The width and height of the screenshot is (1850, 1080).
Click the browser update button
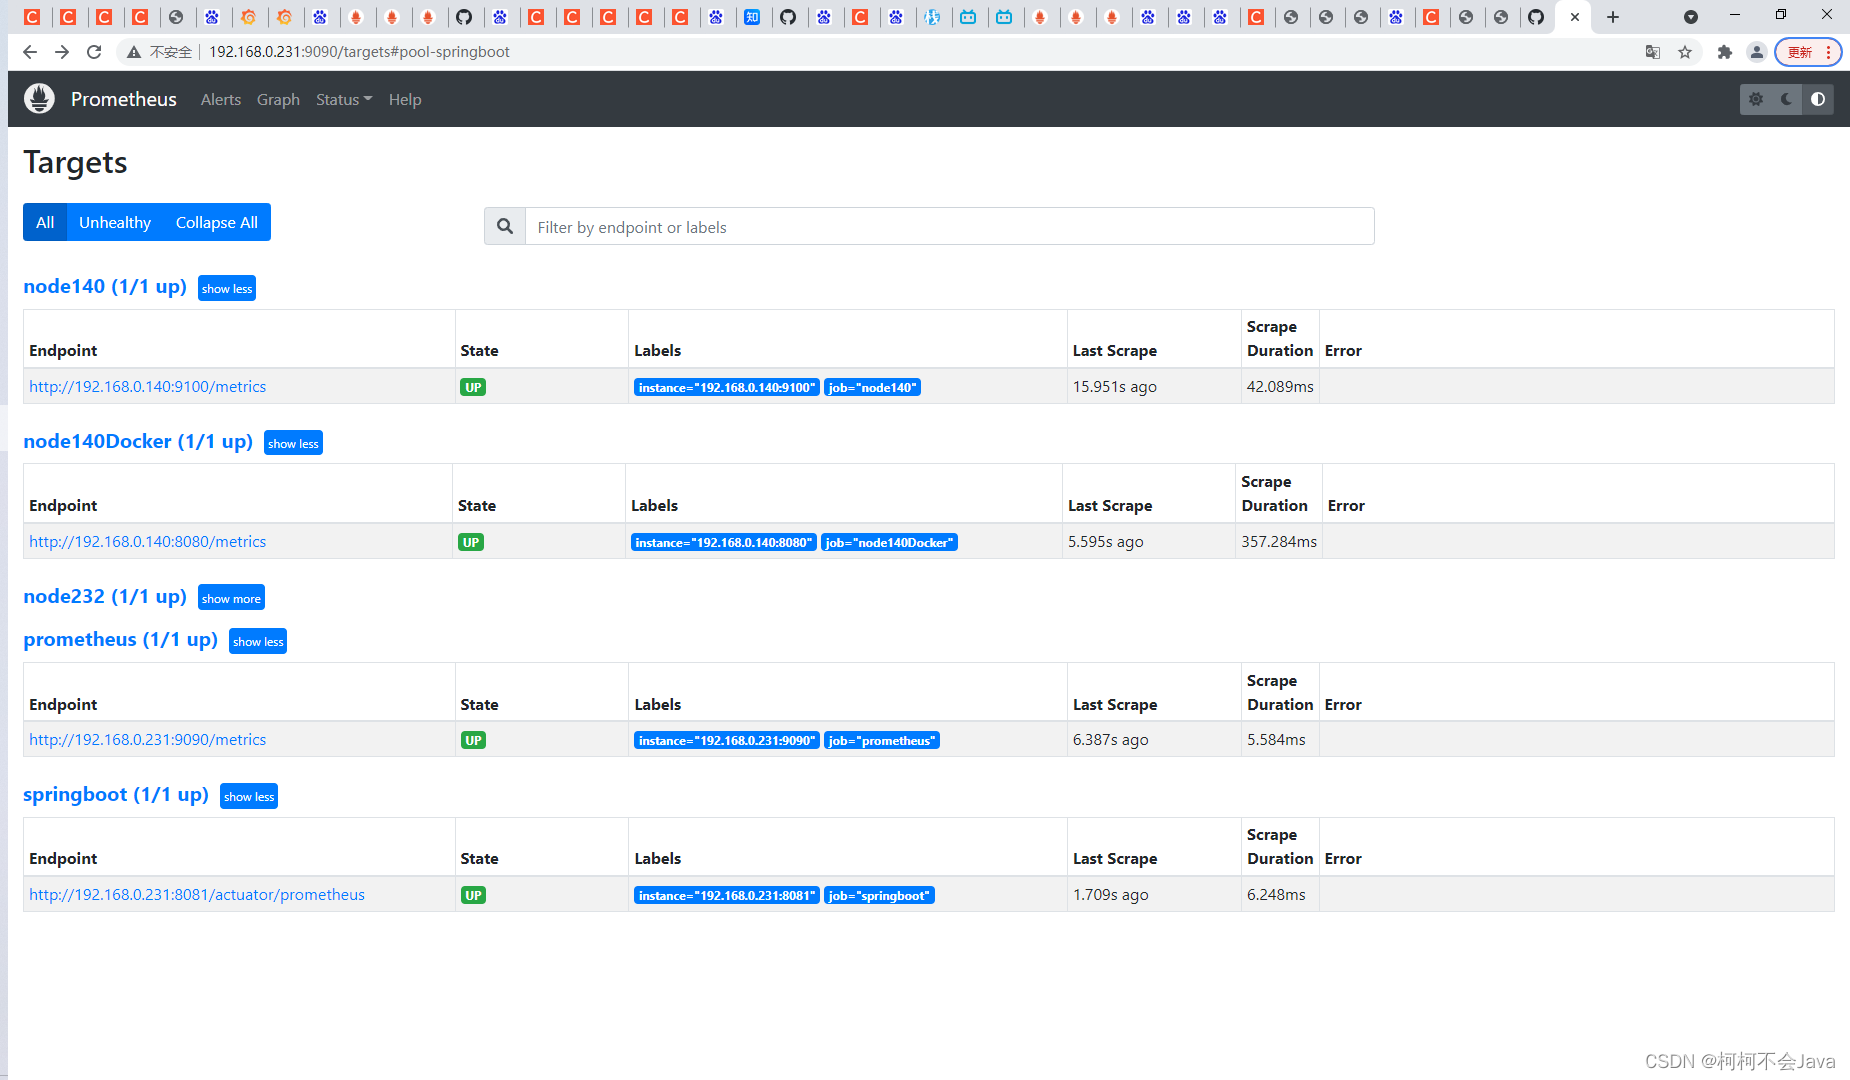(x=1808, y=52)
